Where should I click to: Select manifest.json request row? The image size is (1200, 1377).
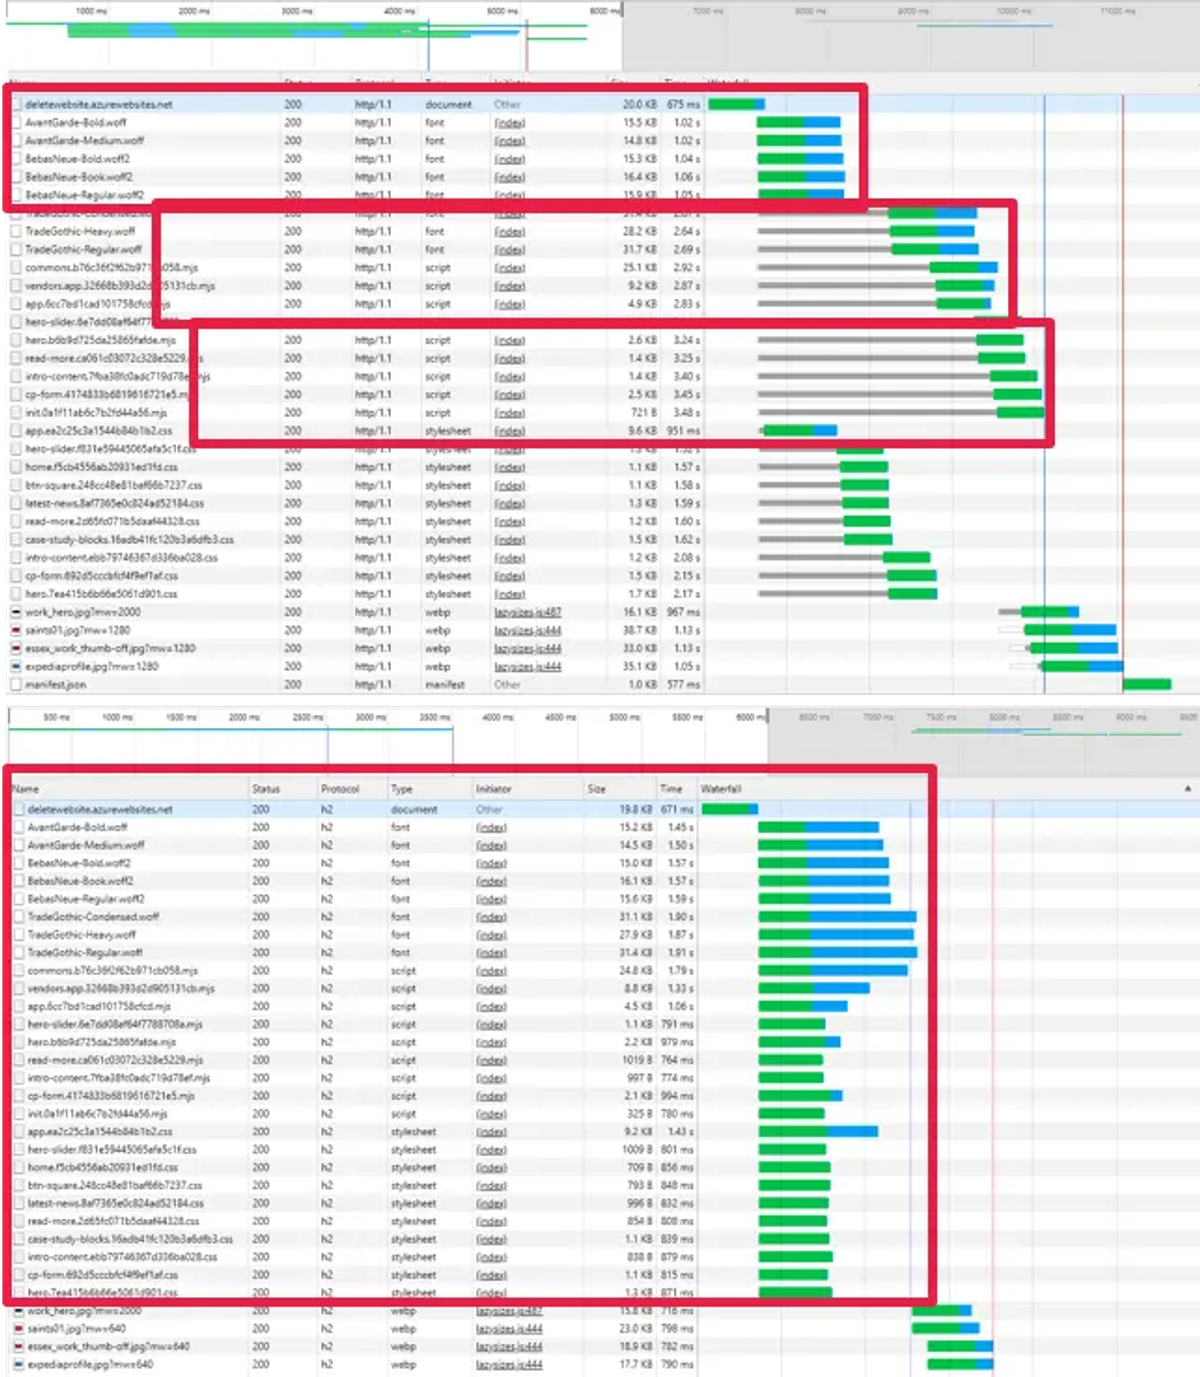[x=55, y=685]
